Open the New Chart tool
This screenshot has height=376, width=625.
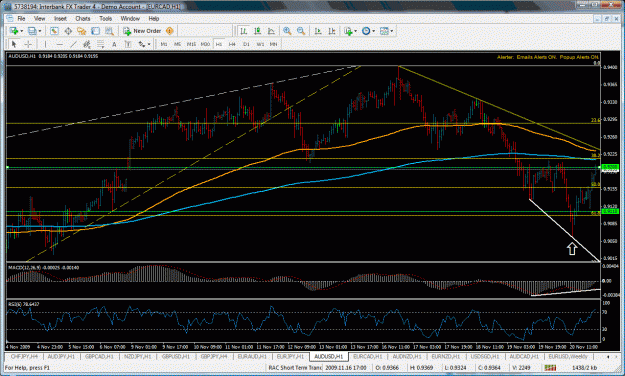14,31
